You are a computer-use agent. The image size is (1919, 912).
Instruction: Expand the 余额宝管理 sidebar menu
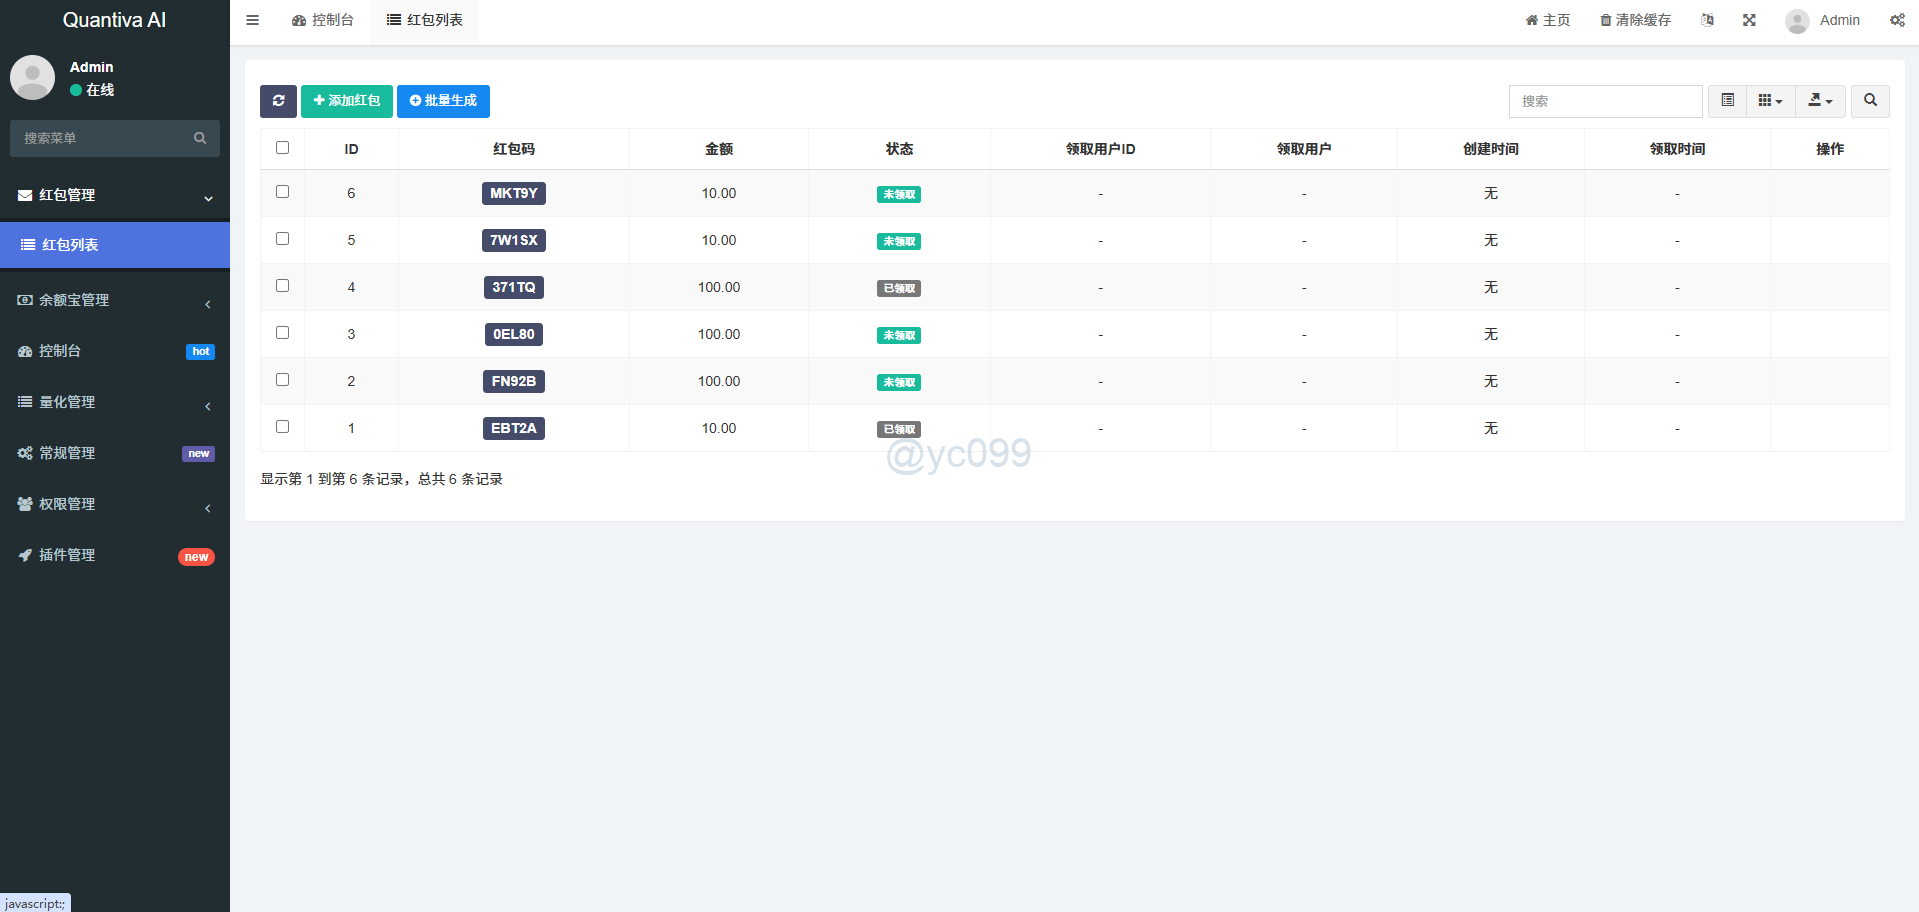pos(115,300)
